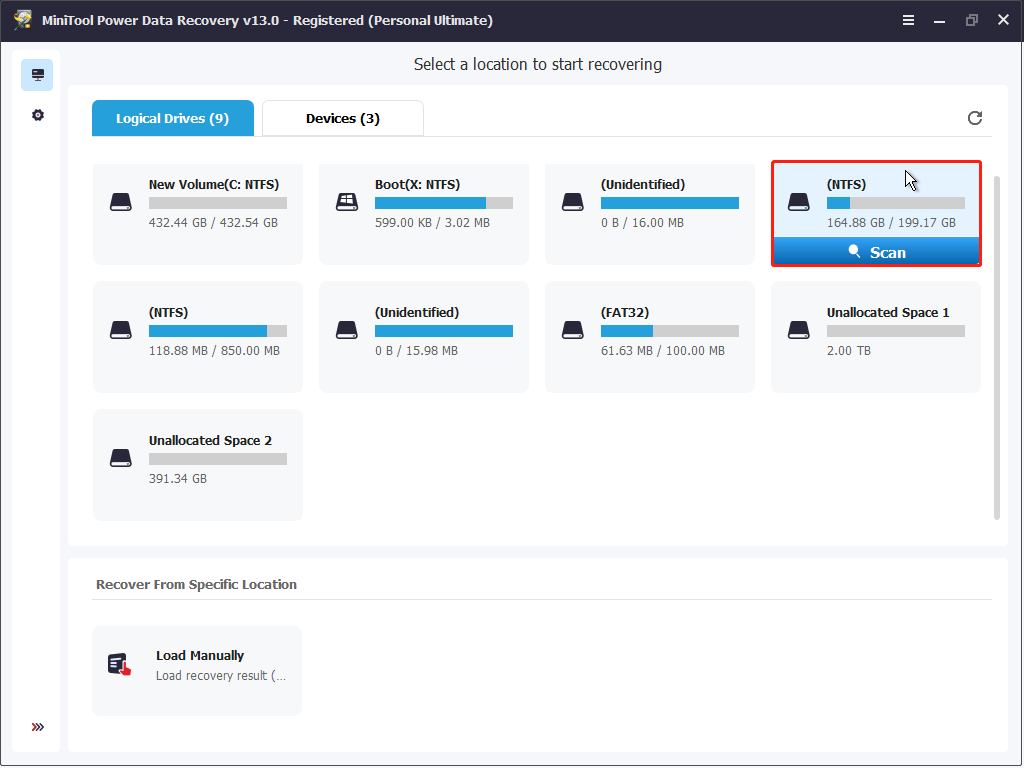
Task: Select text "0 B / 15.98 MB"
Action: tap(416, 351)
